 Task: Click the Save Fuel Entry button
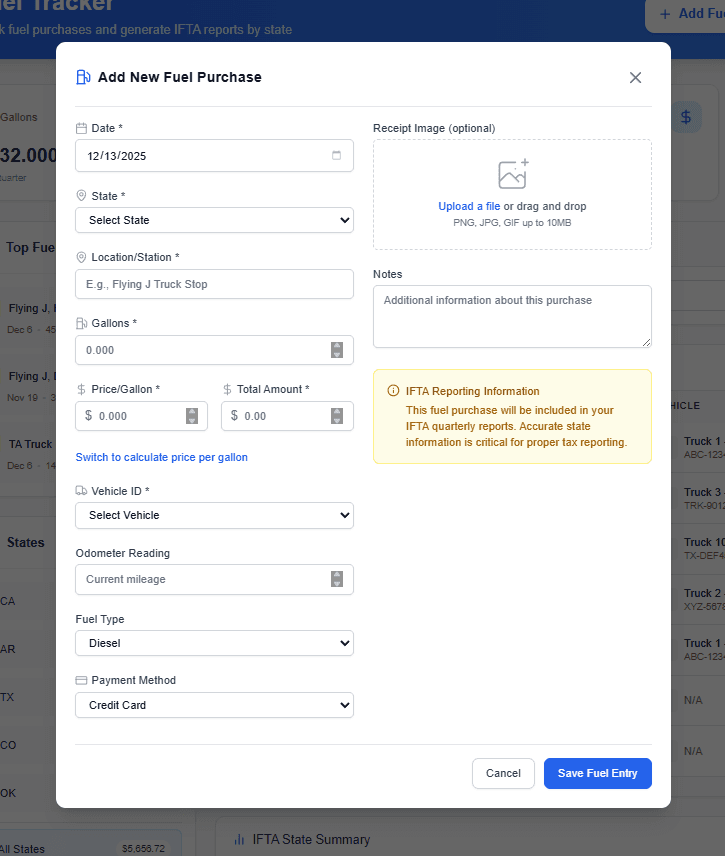click(x=597, y=773)
